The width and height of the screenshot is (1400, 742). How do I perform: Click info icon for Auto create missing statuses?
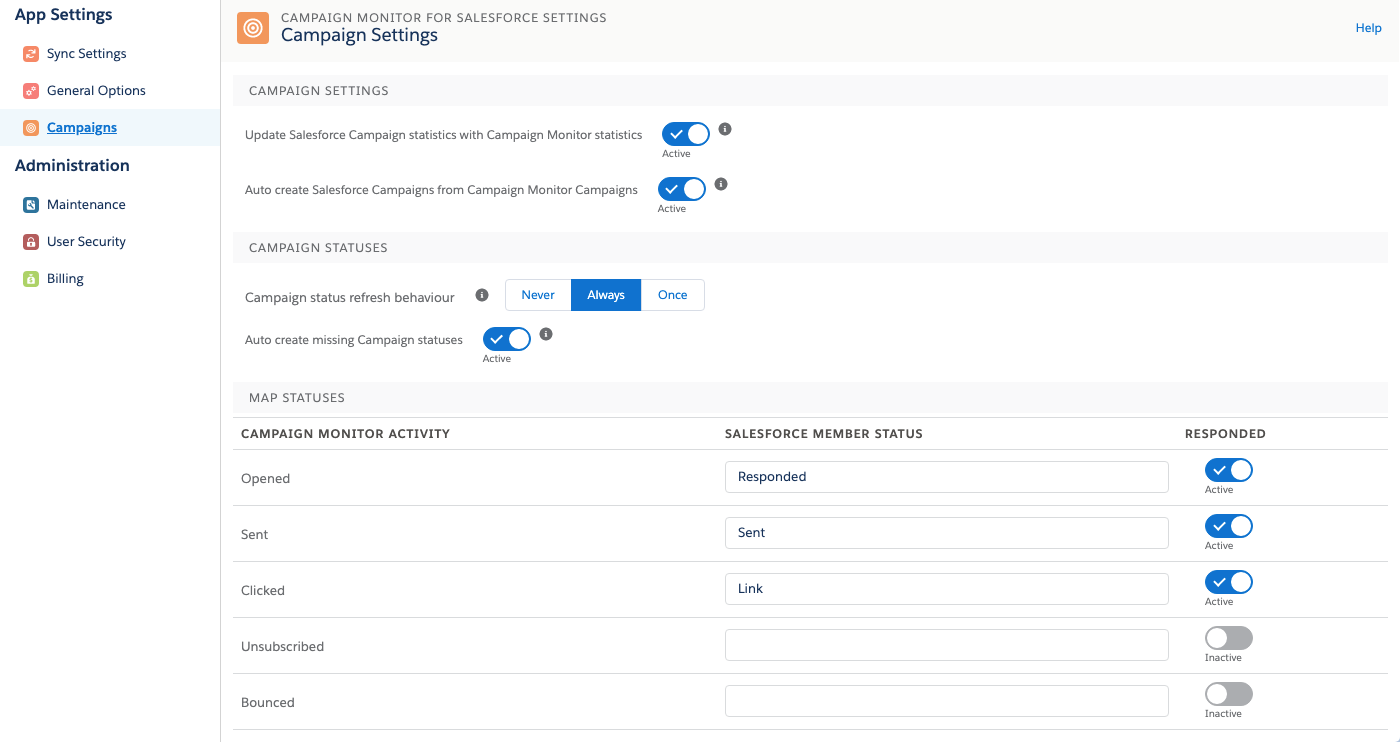pos(546,334)
